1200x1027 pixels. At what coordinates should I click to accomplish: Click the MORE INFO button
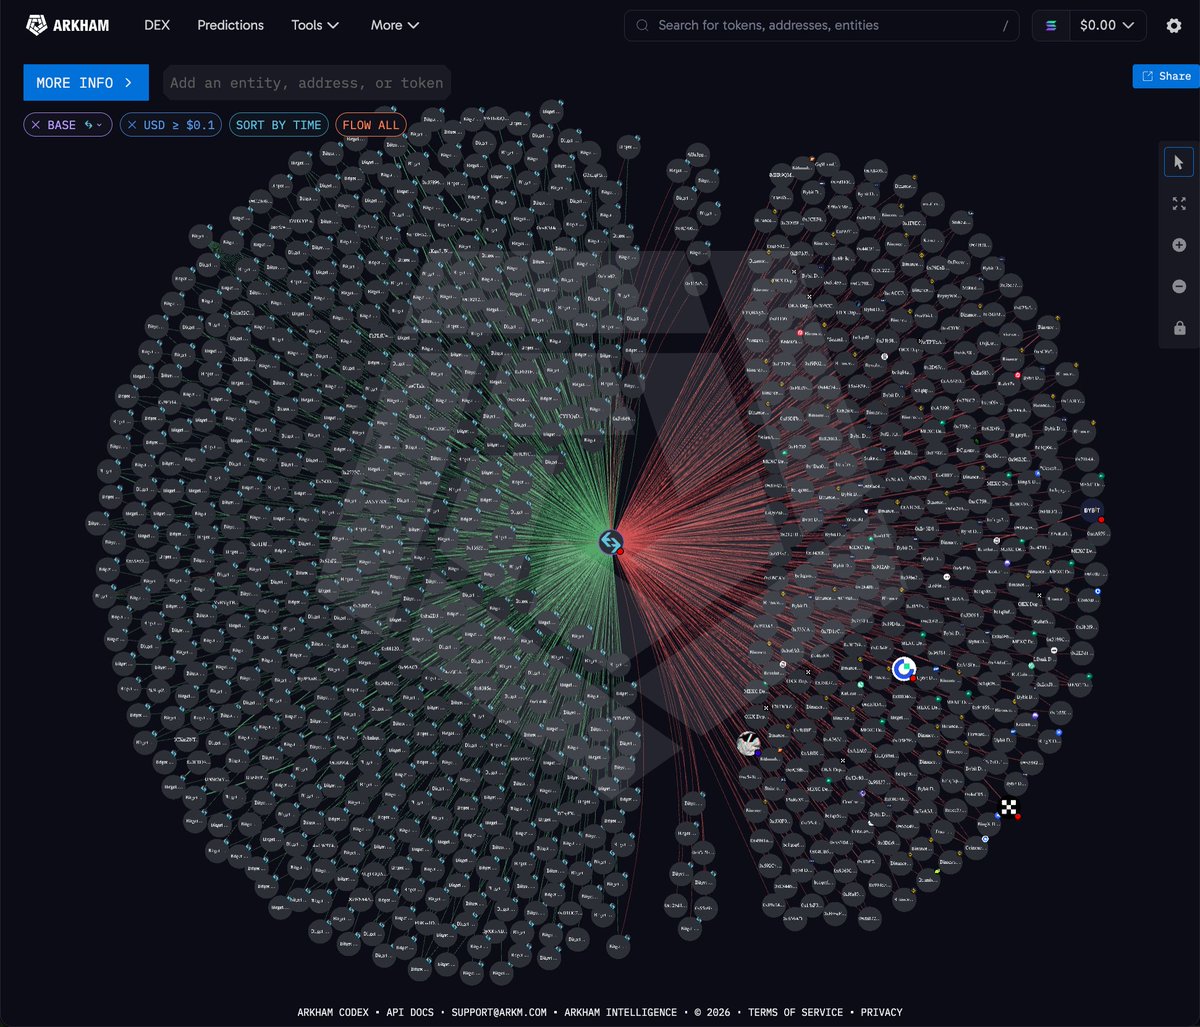pos(86,83)
